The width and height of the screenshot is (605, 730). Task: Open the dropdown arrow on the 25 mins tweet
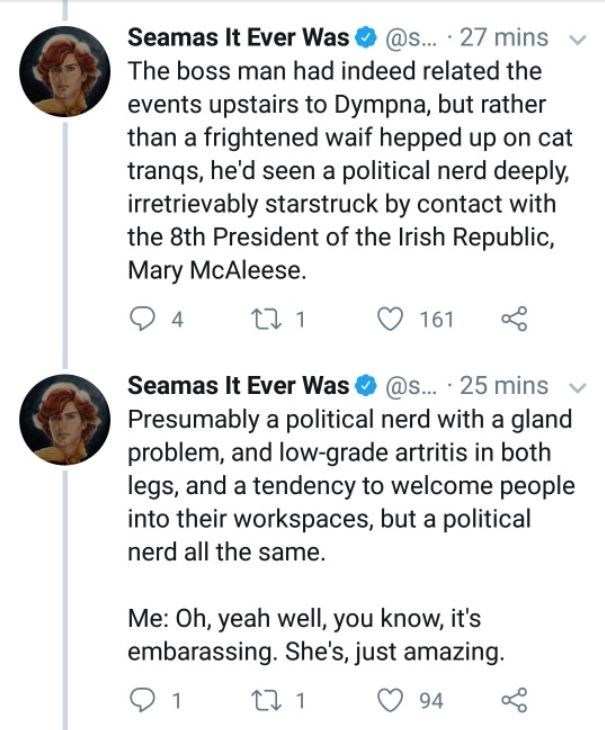pyautogui.click(x=577, y=387)
